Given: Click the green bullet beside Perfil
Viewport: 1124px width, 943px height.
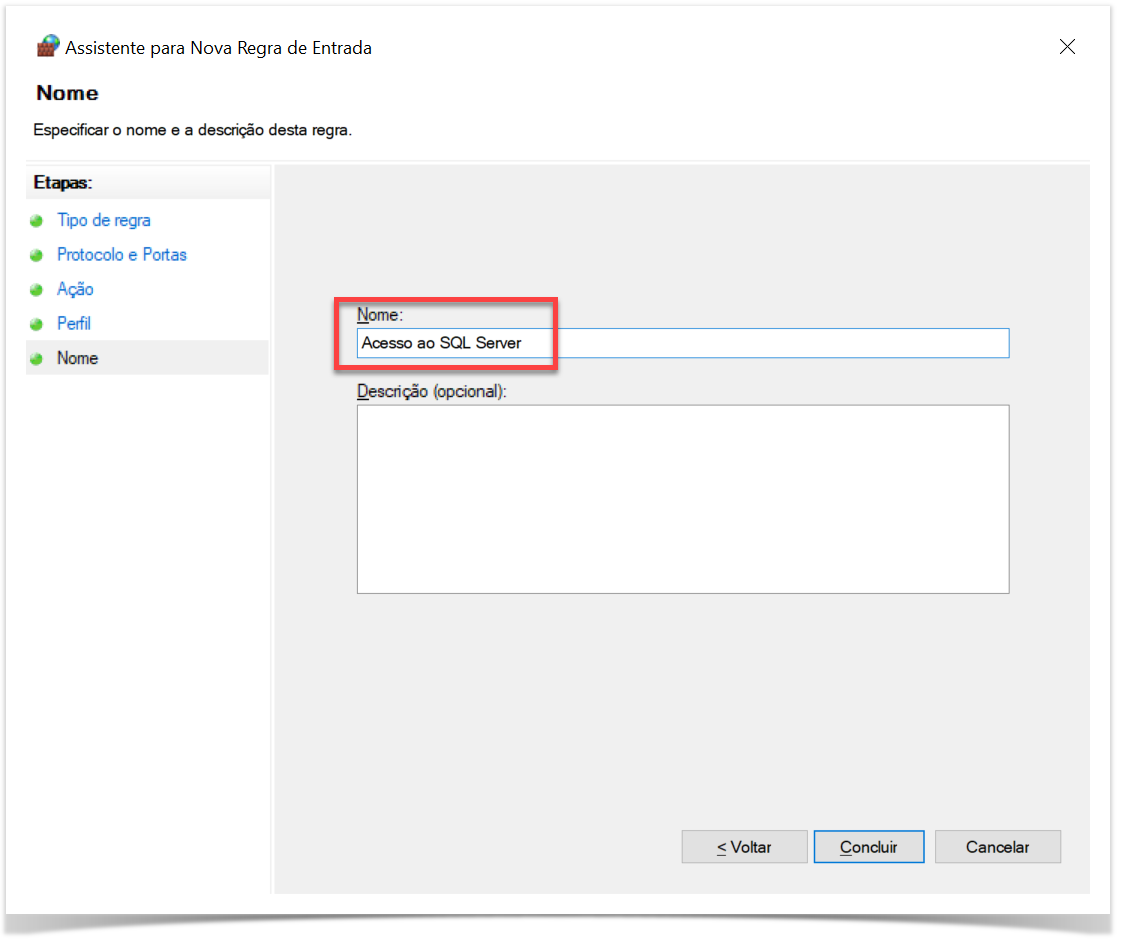Looking at the screenshot, I should 37,324.
